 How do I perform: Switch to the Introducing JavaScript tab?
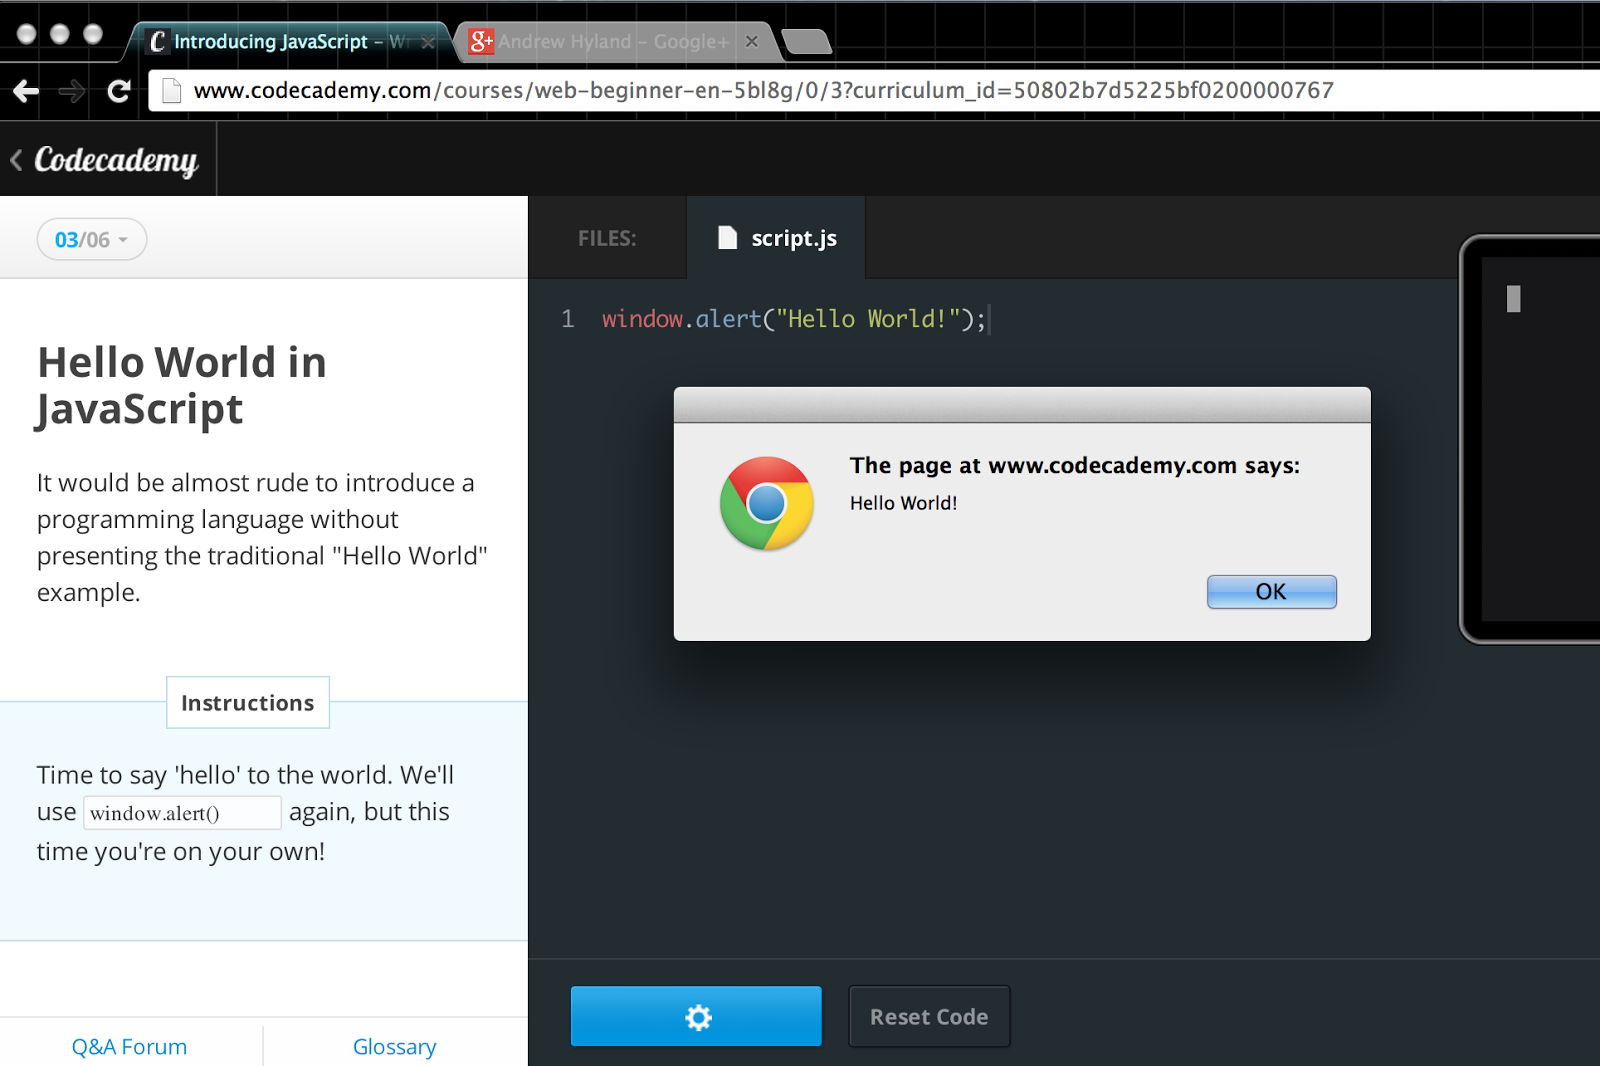[288, 41]
